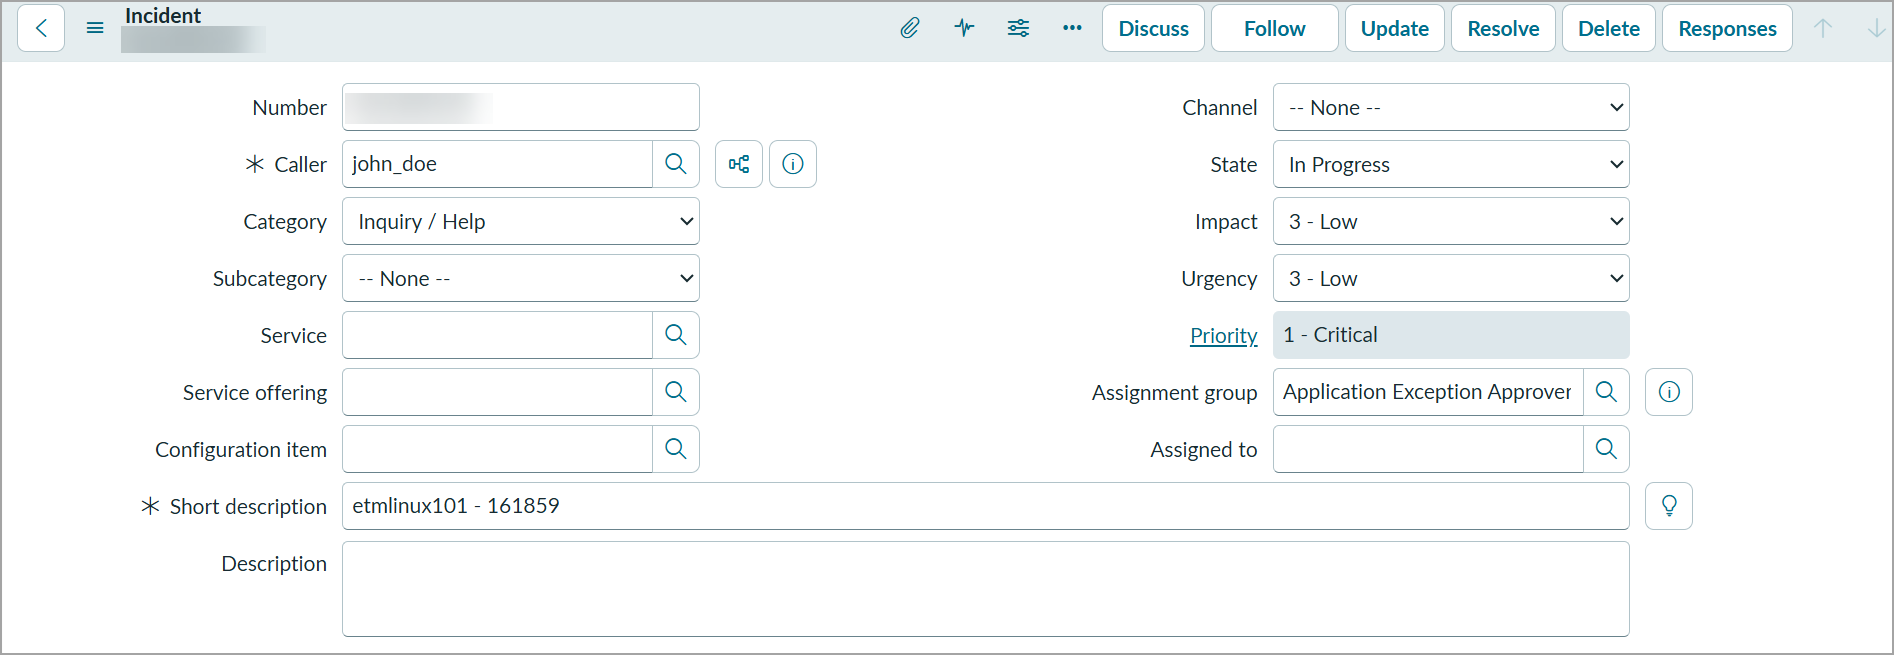This screenshot has height=655, width=1894.
Task: Open the State dropdown
Action: tap(1451, 164)
